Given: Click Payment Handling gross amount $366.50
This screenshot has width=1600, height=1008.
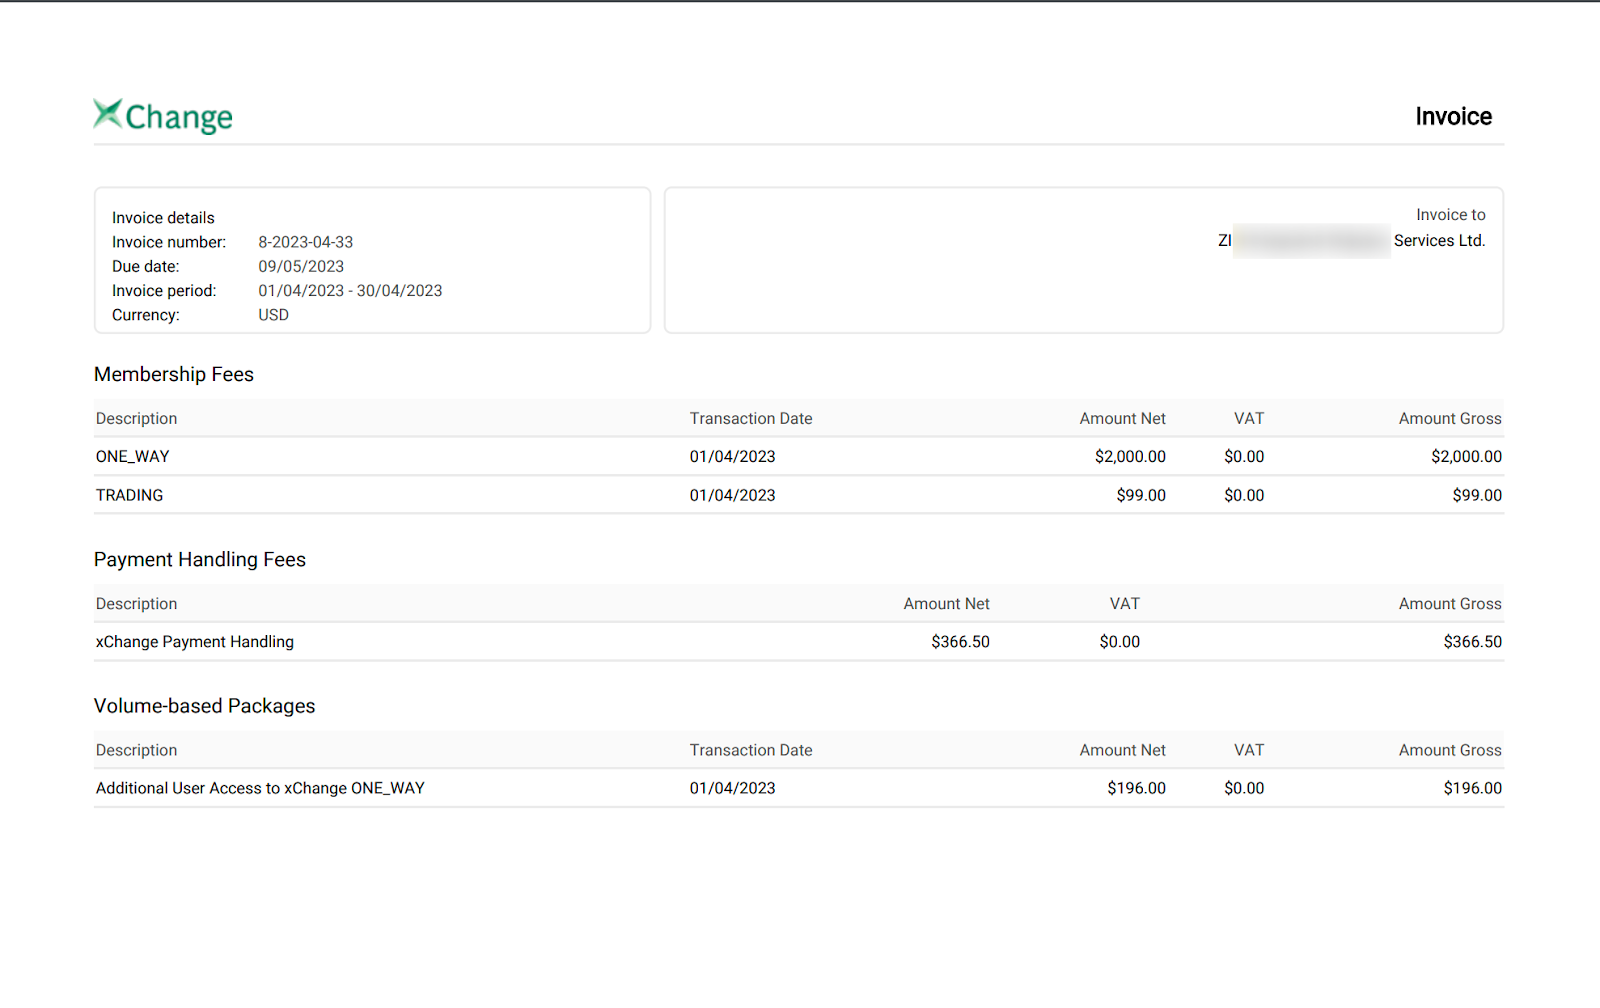Looking at the screenshot, I should [1472, 642].
